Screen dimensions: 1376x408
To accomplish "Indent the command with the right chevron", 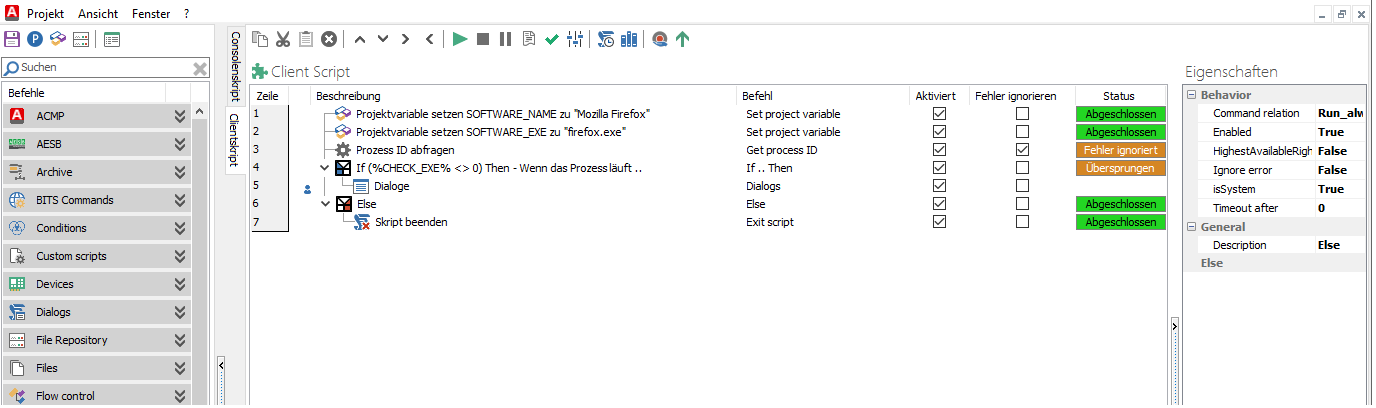I will tap(405, 39).
